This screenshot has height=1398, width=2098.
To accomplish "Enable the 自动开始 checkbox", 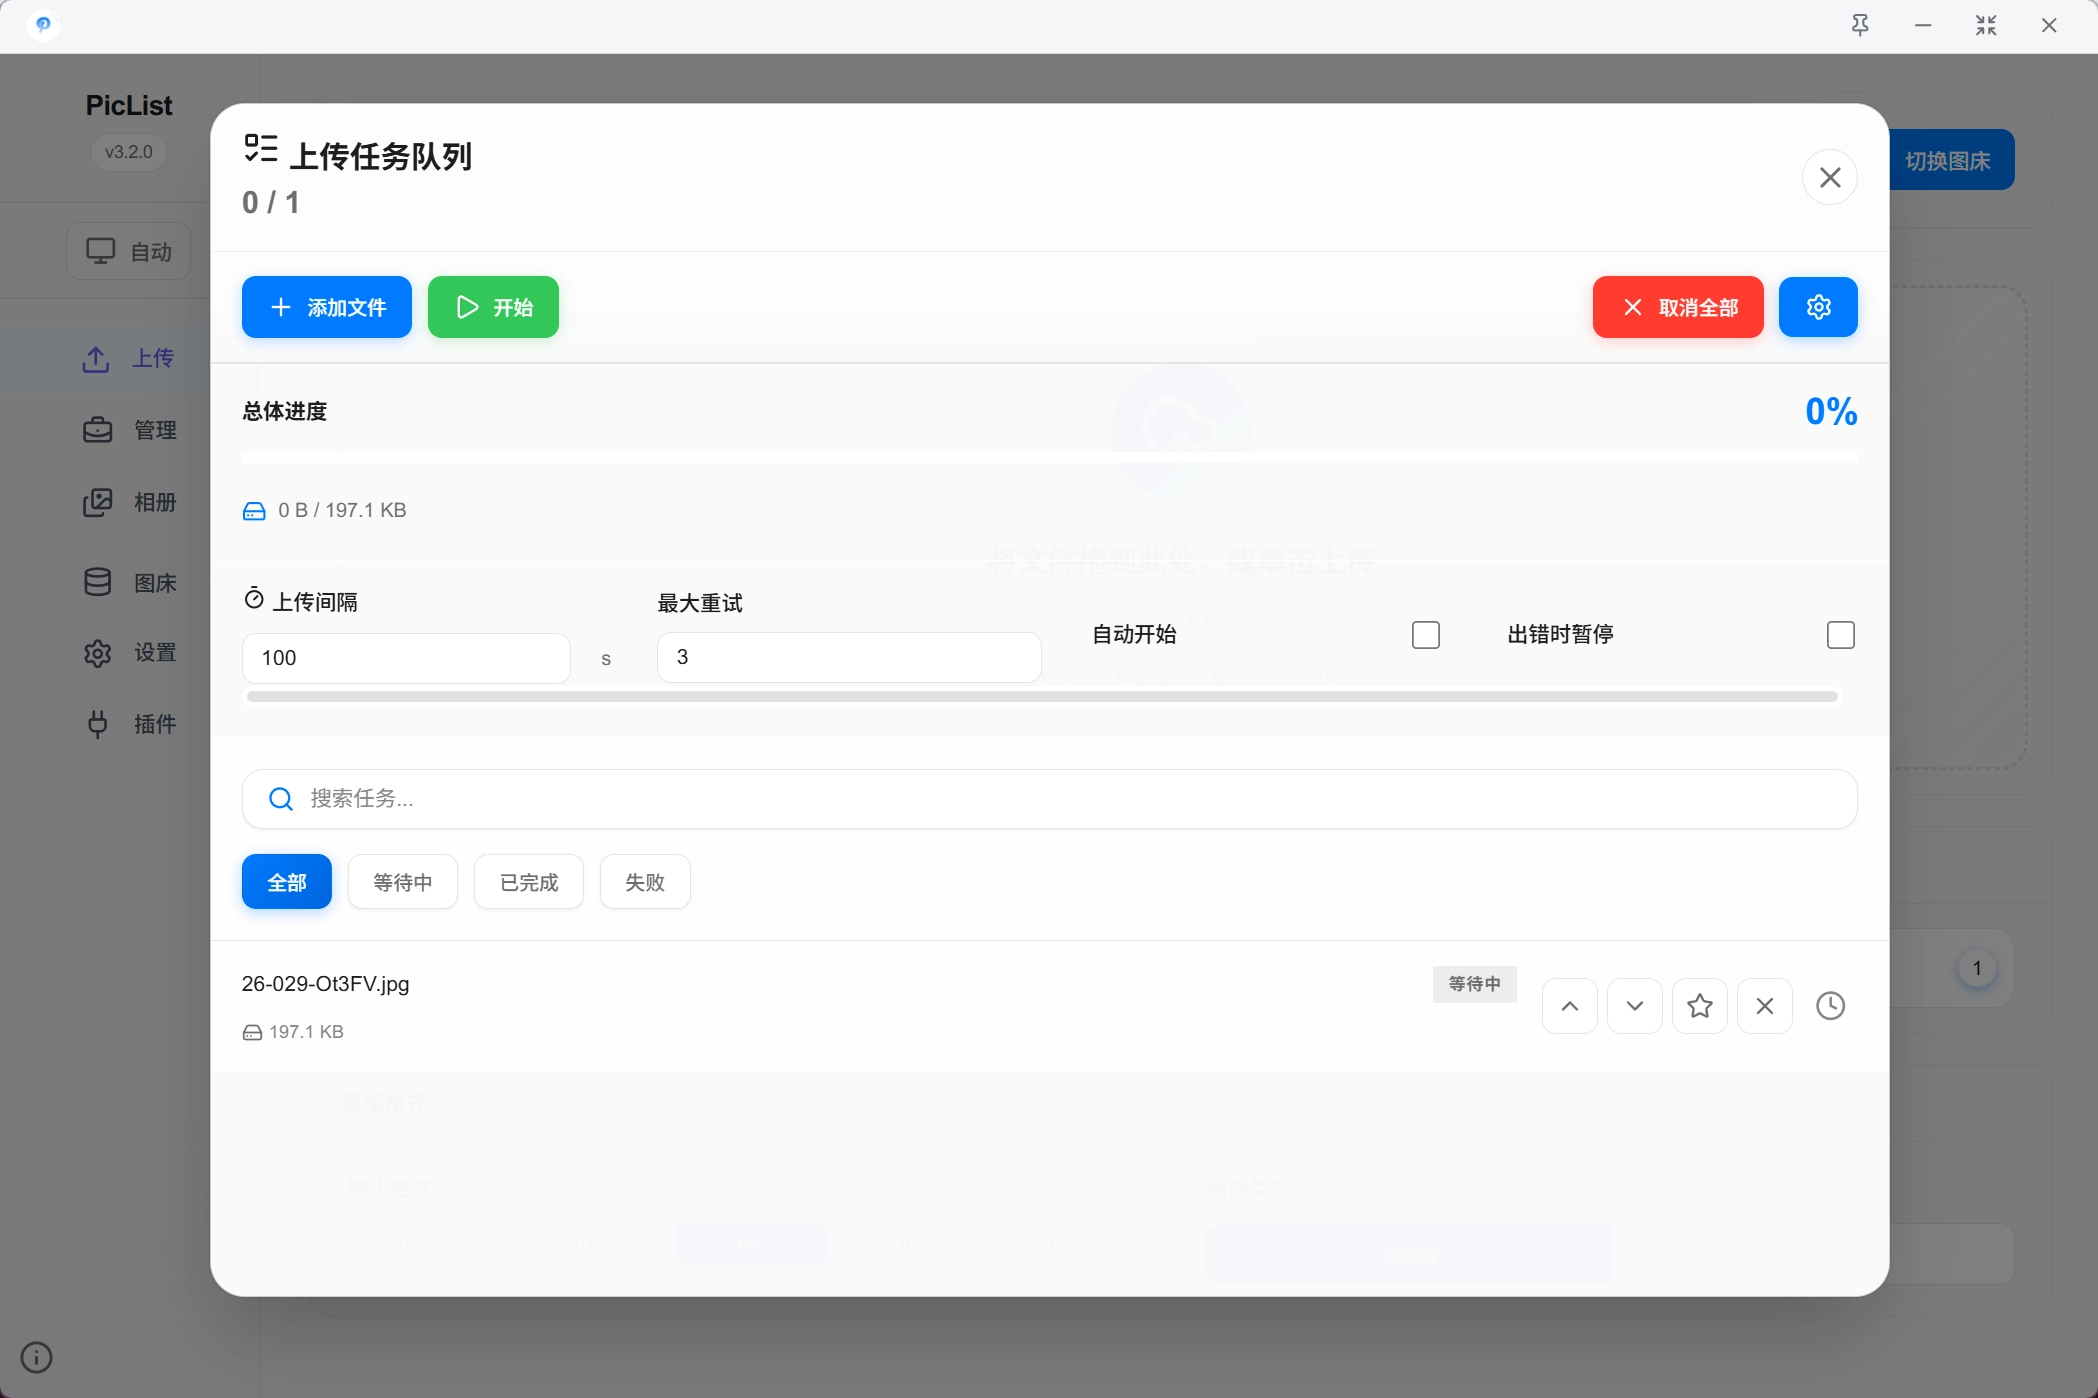I will pos(1425,635).
